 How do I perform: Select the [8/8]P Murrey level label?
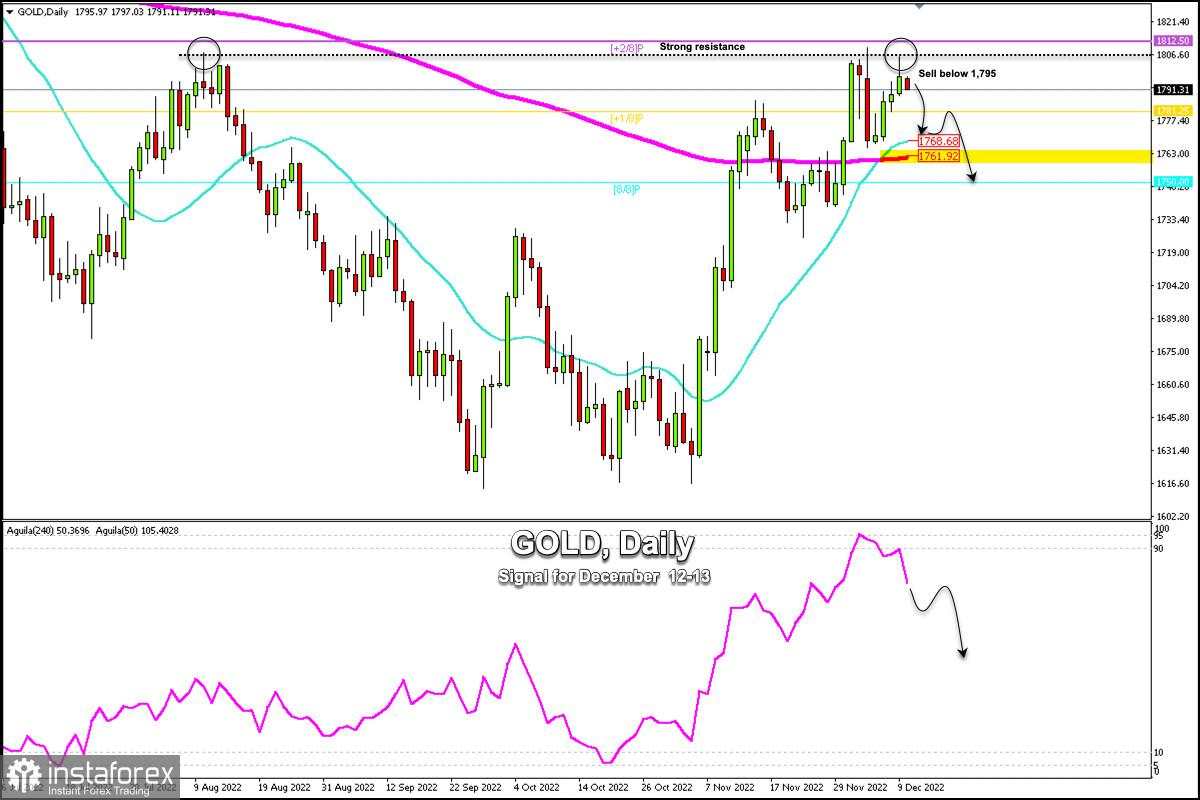pyautogui.click(x=628, y=189)
